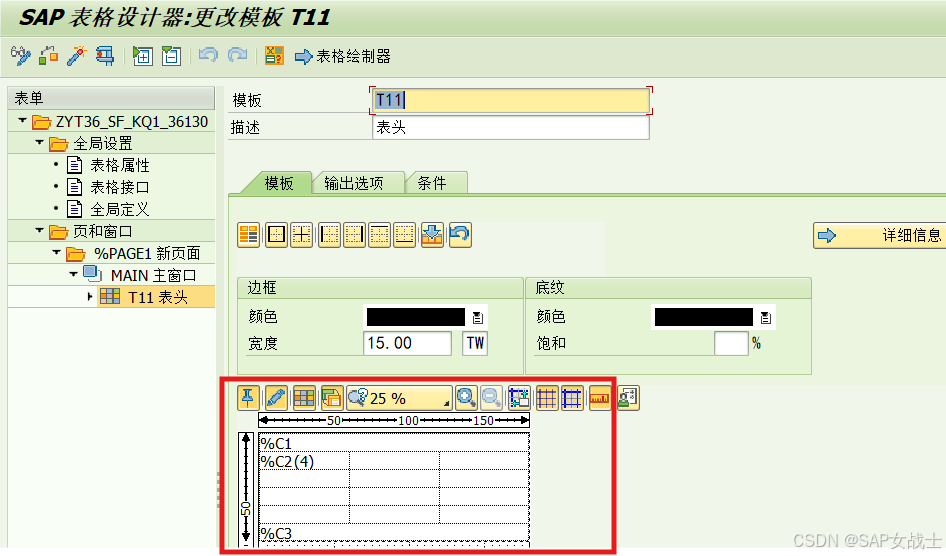946x556 pixels.
Task: Apply the top border line button
Action: tap(379, 235)
